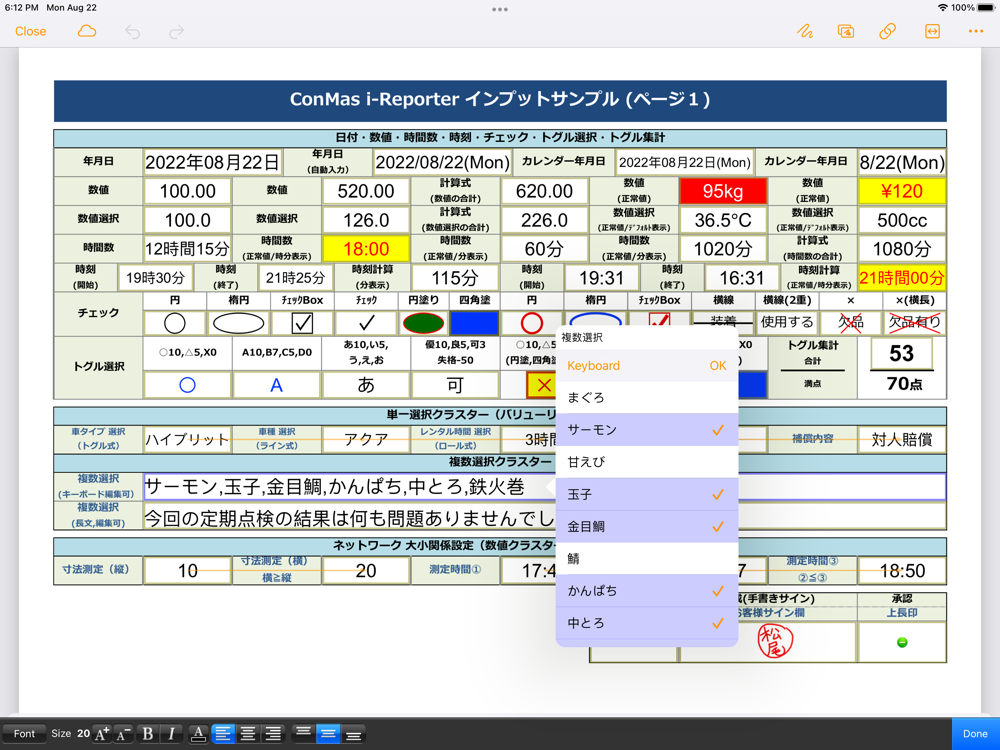Image resolution: width=1000 pixels, height=750 pixels.
Task: Edit the 年月日 field 2022年08月22日
Action: pyautogui.click(x=212, y=163)
